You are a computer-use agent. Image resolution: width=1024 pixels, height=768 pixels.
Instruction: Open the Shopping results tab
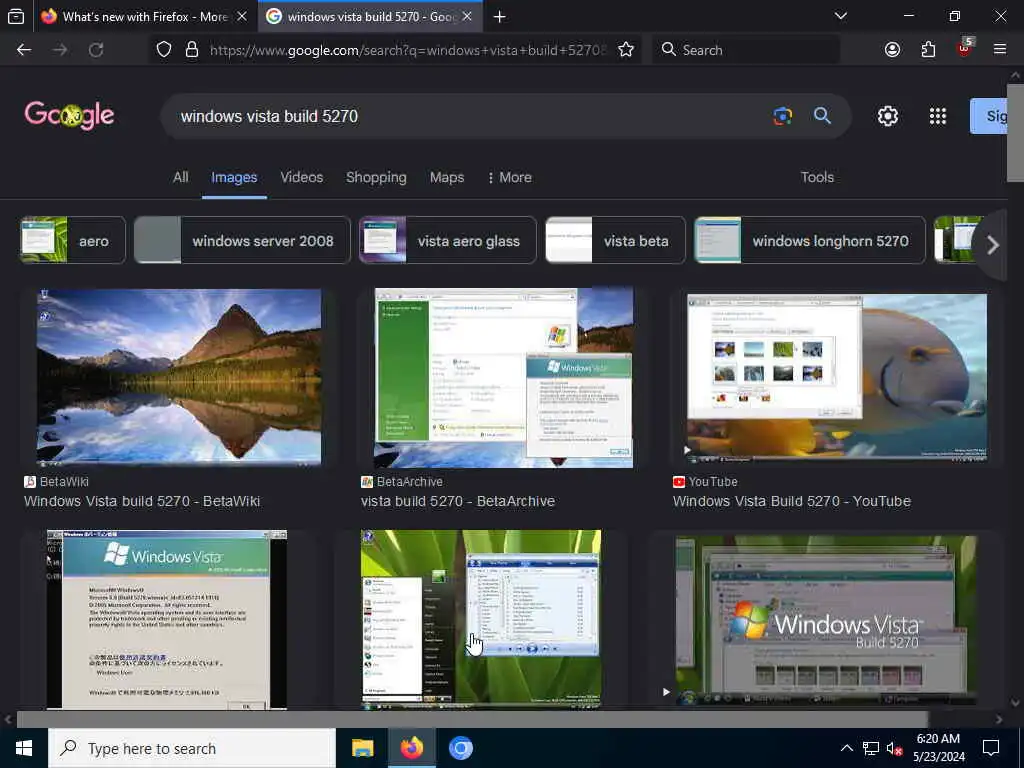376,177
